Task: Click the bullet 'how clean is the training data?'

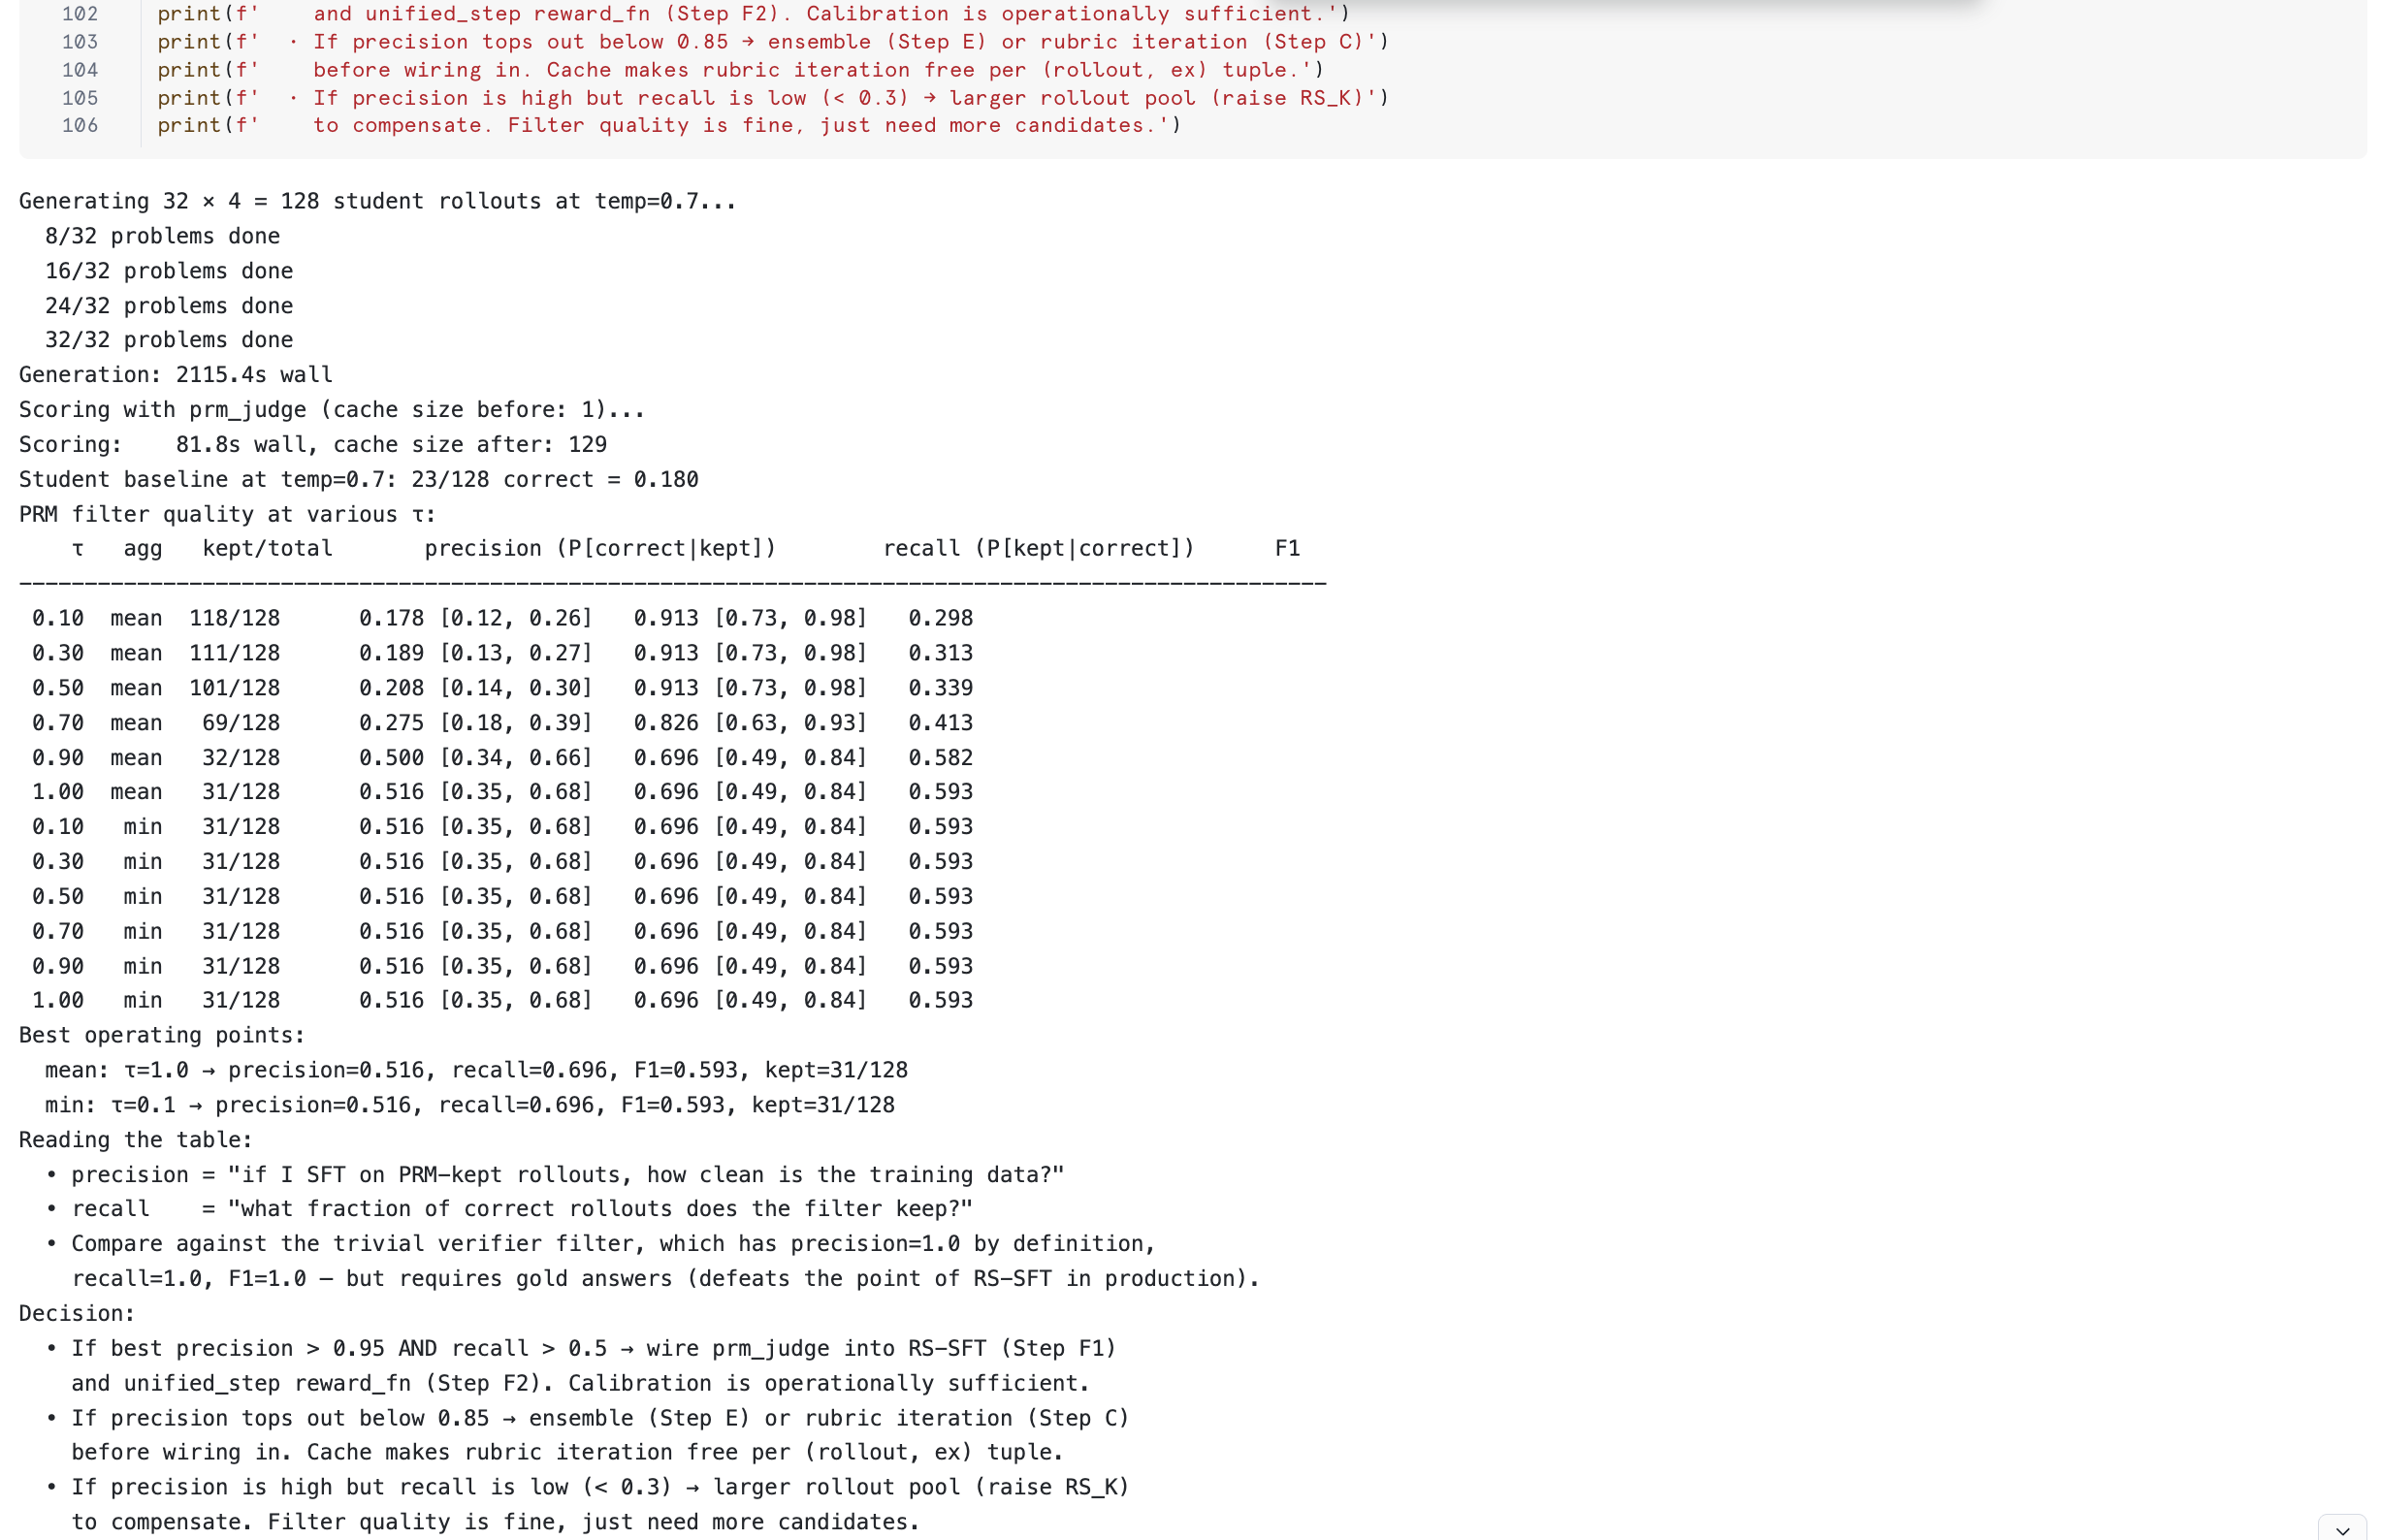Action: 555,1176
